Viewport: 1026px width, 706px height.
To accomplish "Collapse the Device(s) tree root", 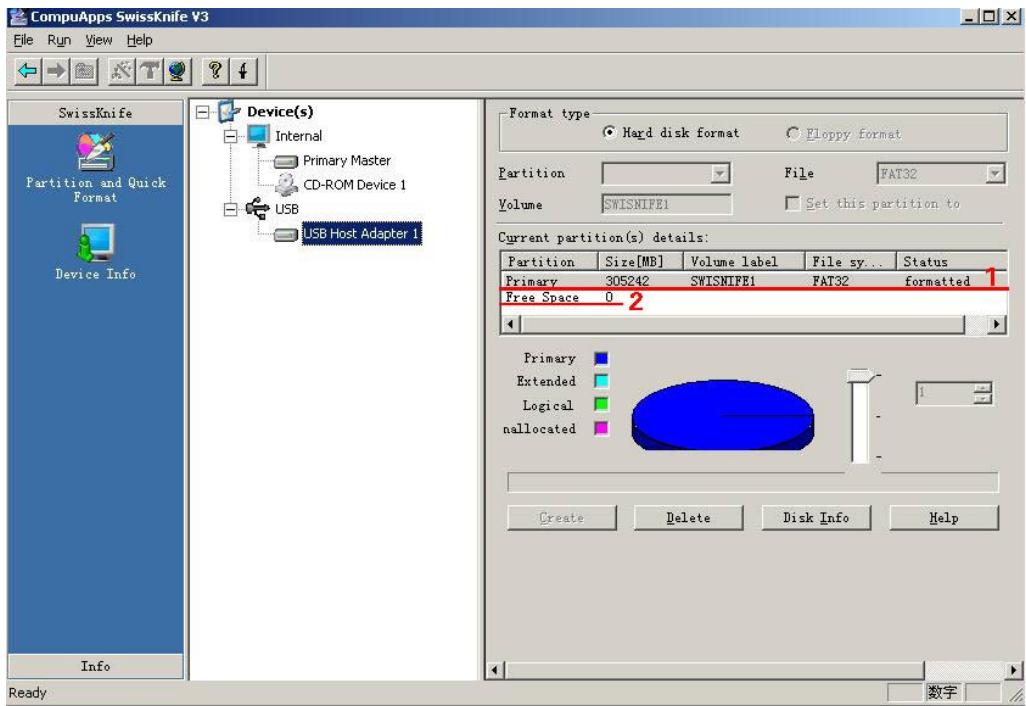I will [203, 112].
